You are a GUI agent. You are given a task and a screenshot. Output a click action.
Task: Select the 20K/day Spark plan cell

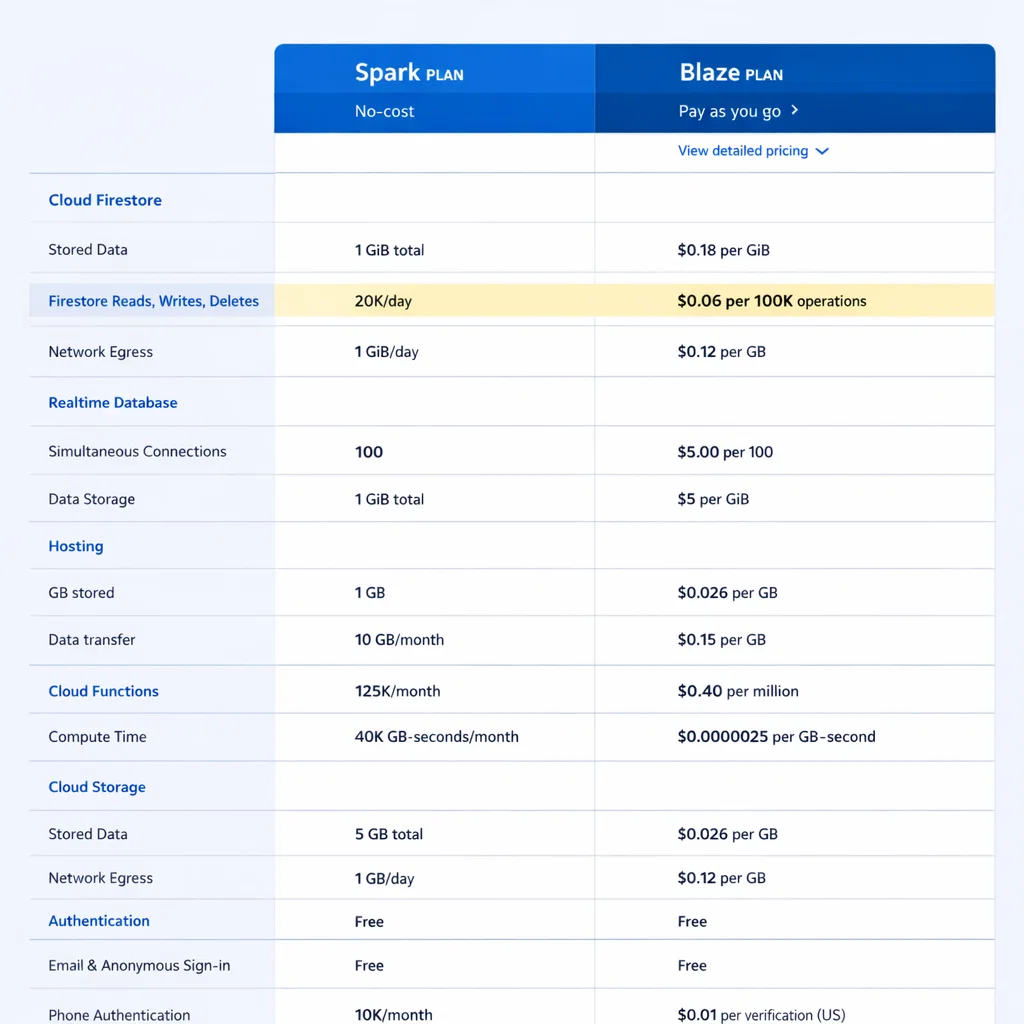point(383,301)
